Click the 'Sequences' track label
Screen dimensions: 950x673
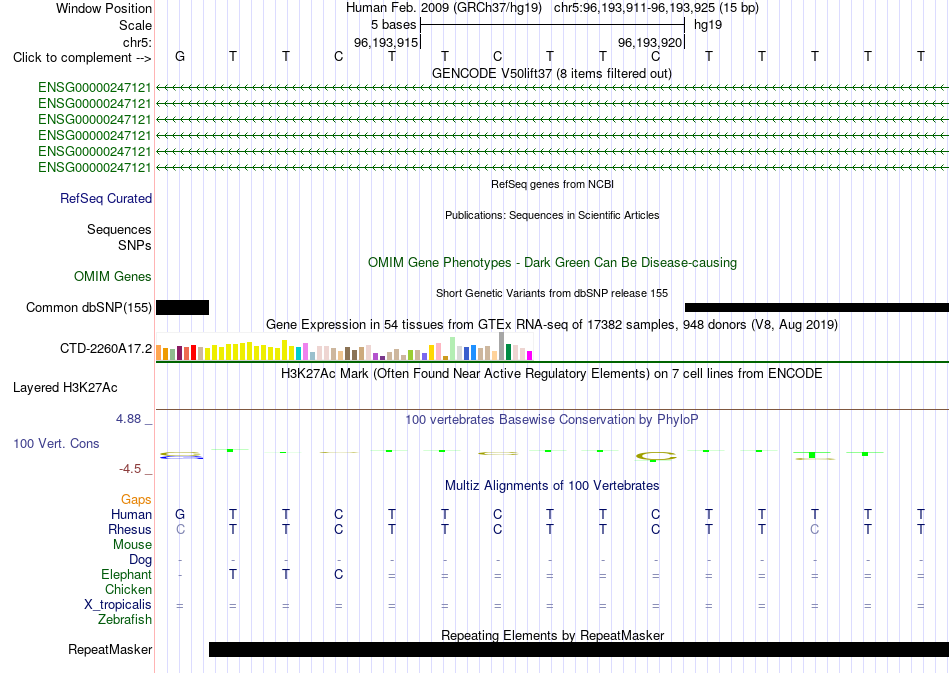click(x=119, y=230)
